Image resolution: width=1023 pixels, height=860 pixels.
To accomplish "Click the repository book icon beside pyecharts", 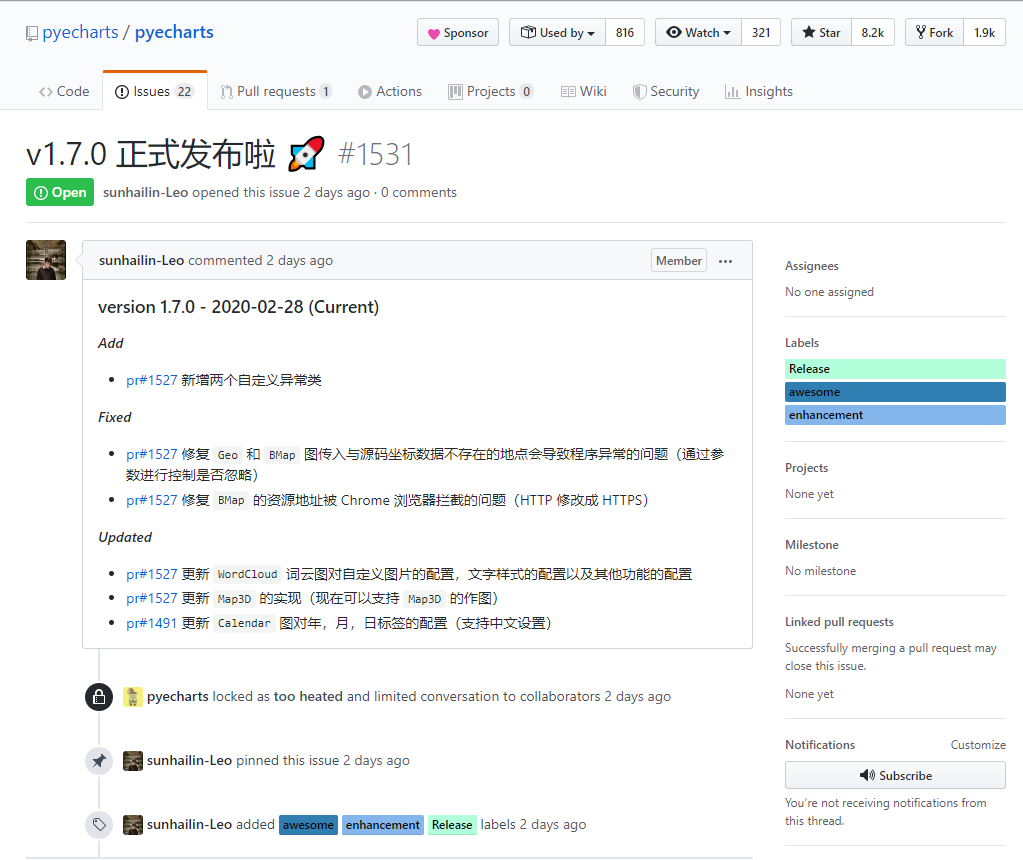I will pyautogui.click(x=31, y=32).
